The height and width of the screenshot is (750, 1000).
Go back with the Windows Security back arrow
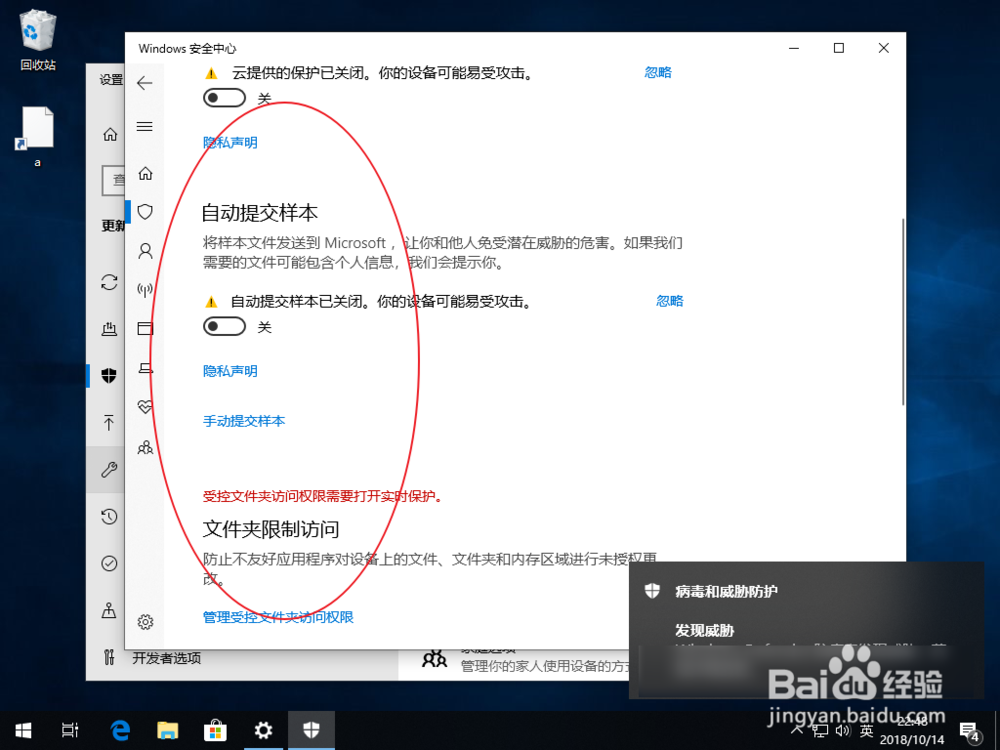click(145, 83)
